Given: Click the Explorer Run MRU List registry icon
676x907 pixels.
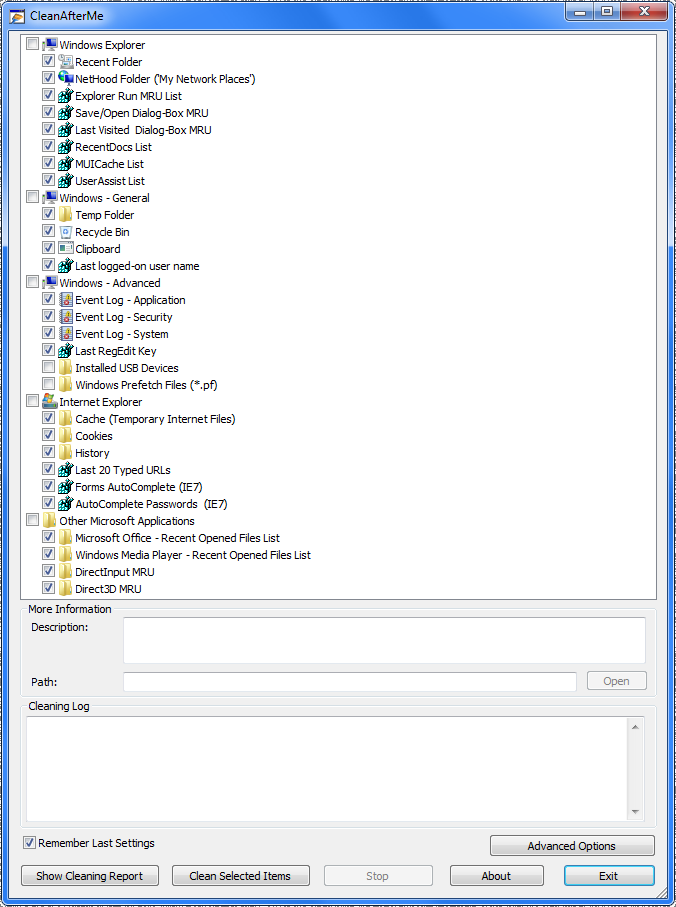Looking at the screenshot, I should click(x=65, y=95).
